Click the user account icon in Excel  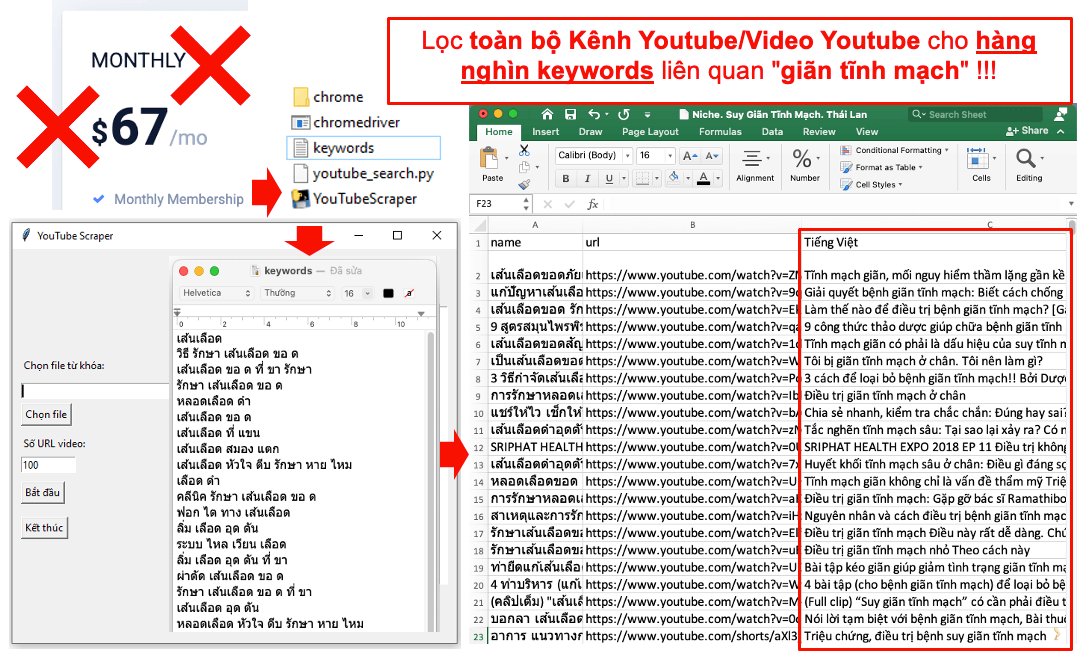click(1060, 114)
